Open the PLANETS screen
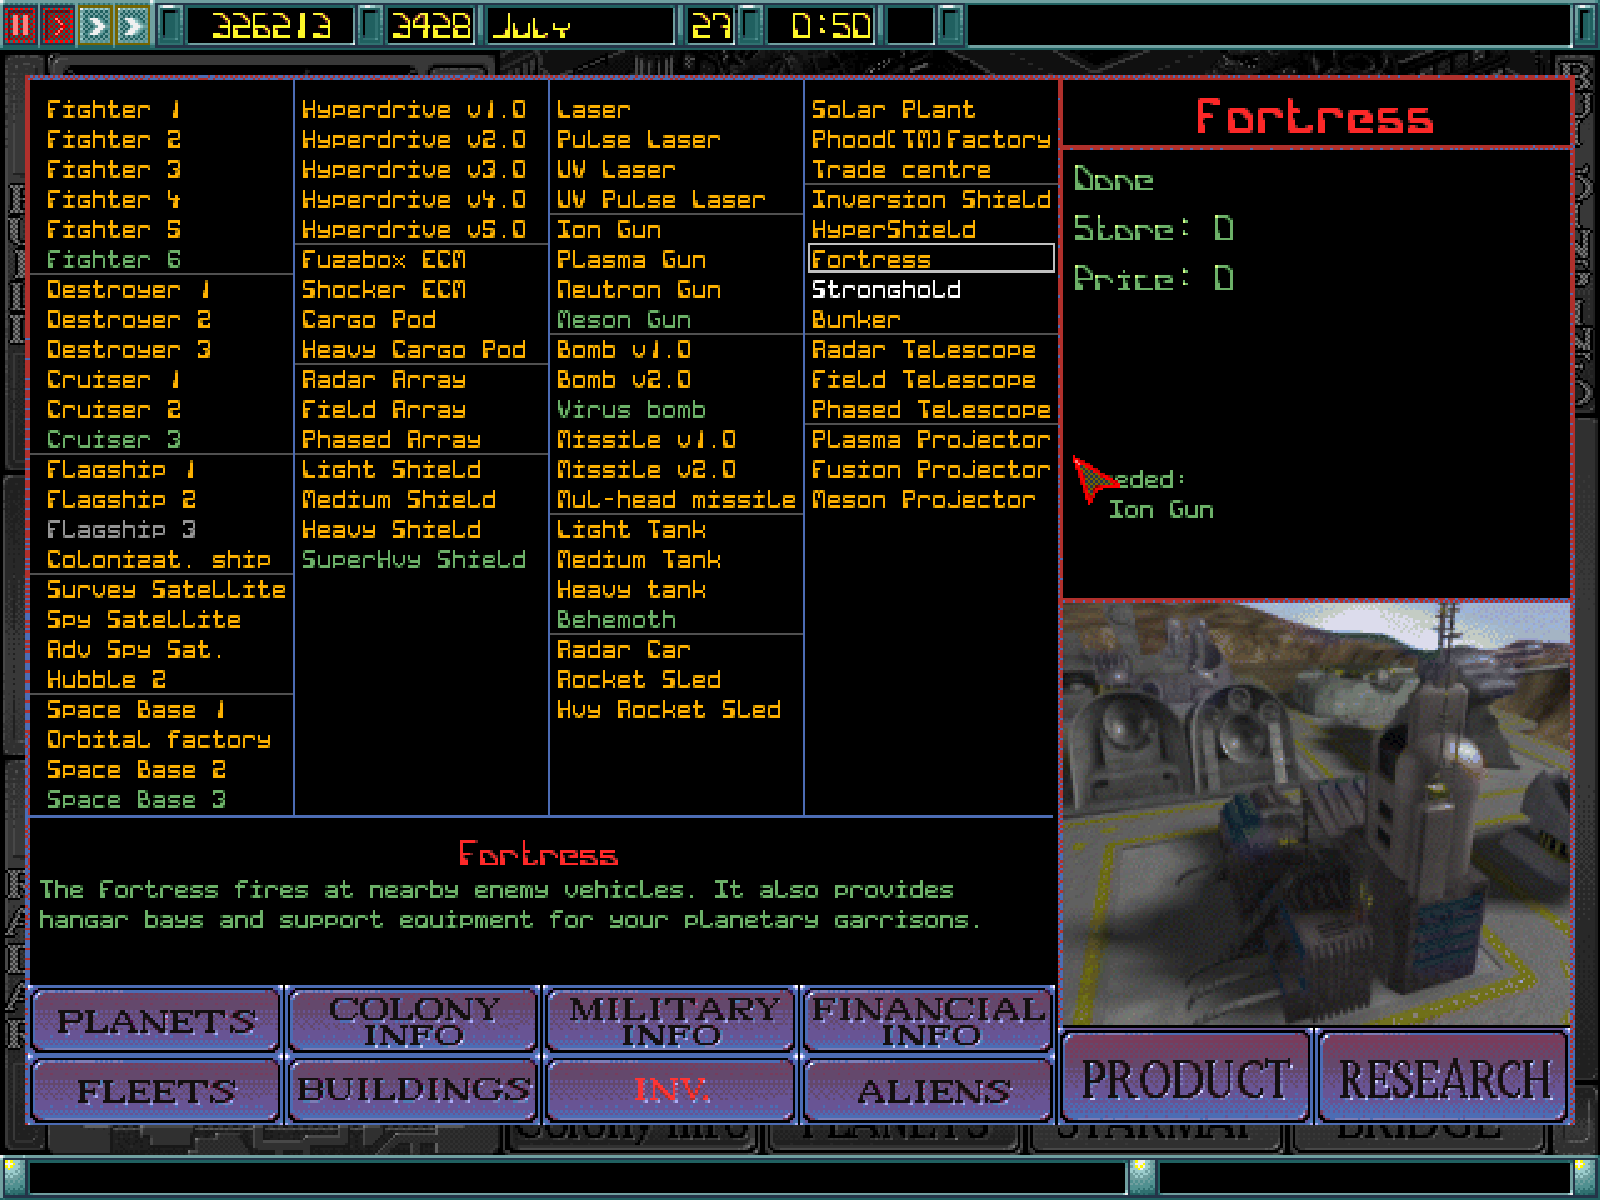 pos(156,1020)
